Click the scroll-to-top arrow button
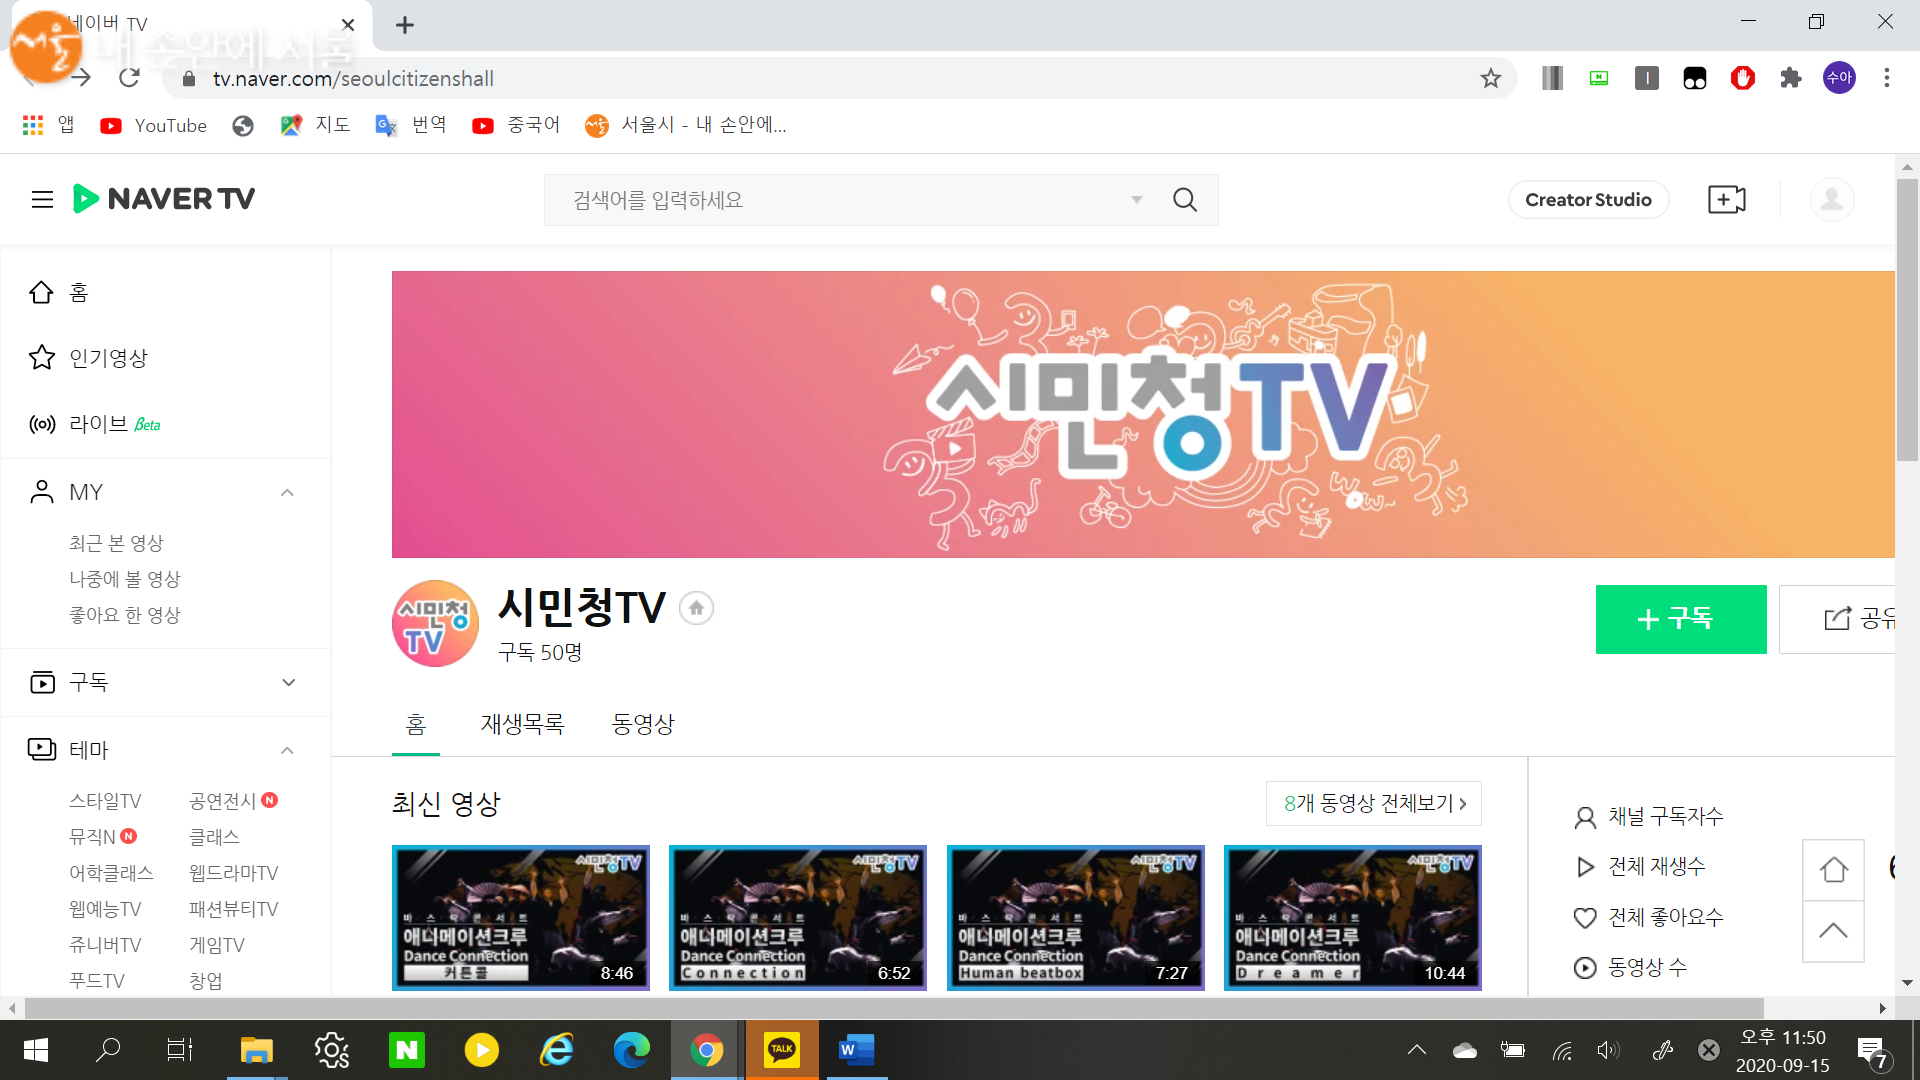The image size is (1920, 1080). (1833, 931)
